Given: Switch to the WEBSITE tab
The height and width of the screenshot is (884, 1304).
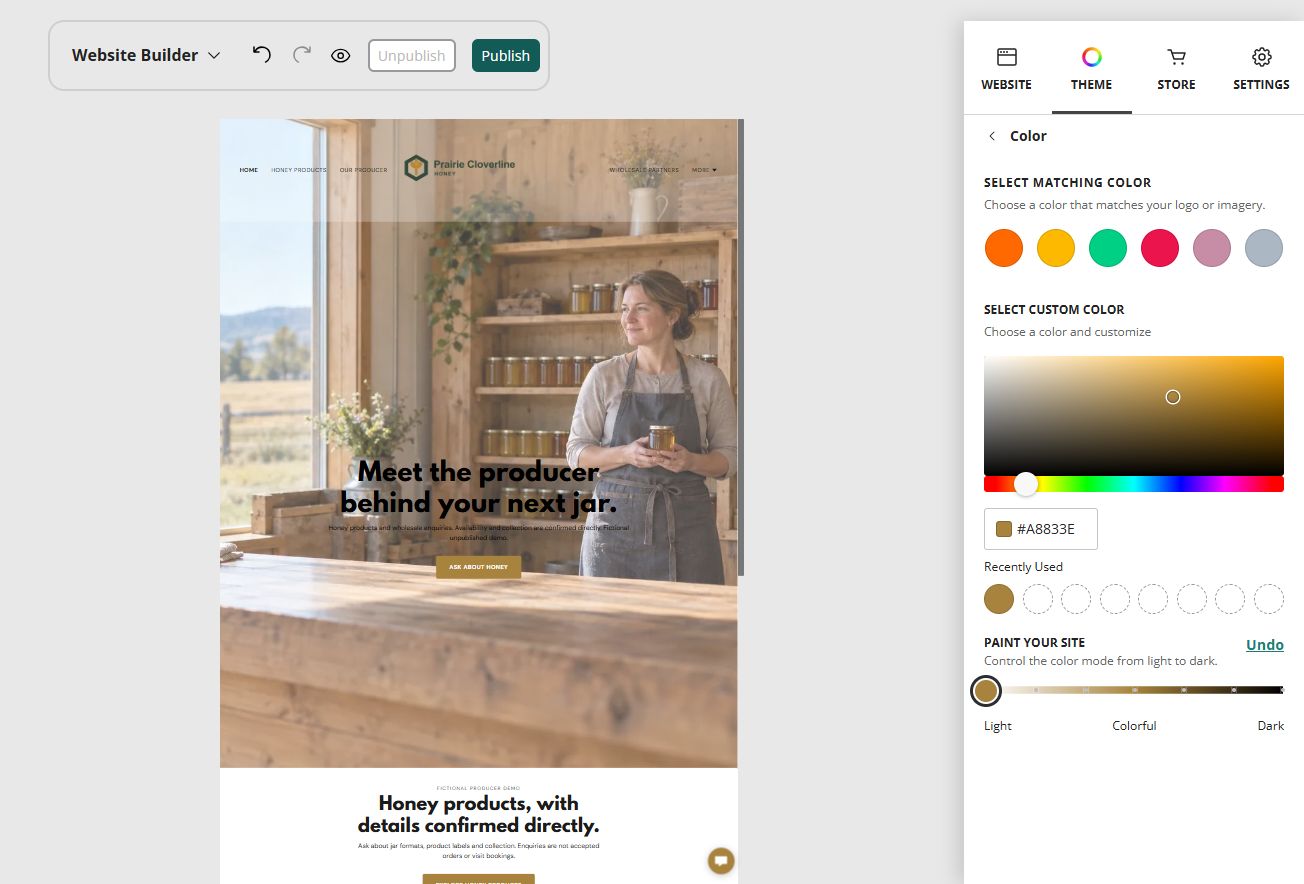Looking at the screenshot, I should click(x=1006, y=69).
